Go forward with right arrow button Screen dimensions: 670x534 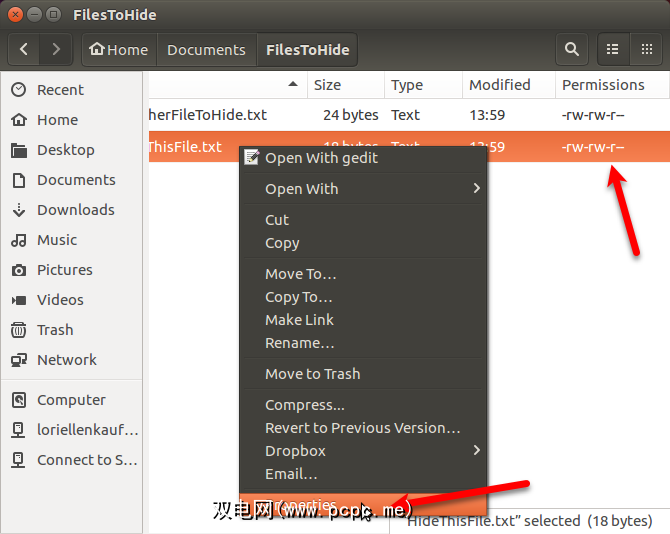point(56,49)
